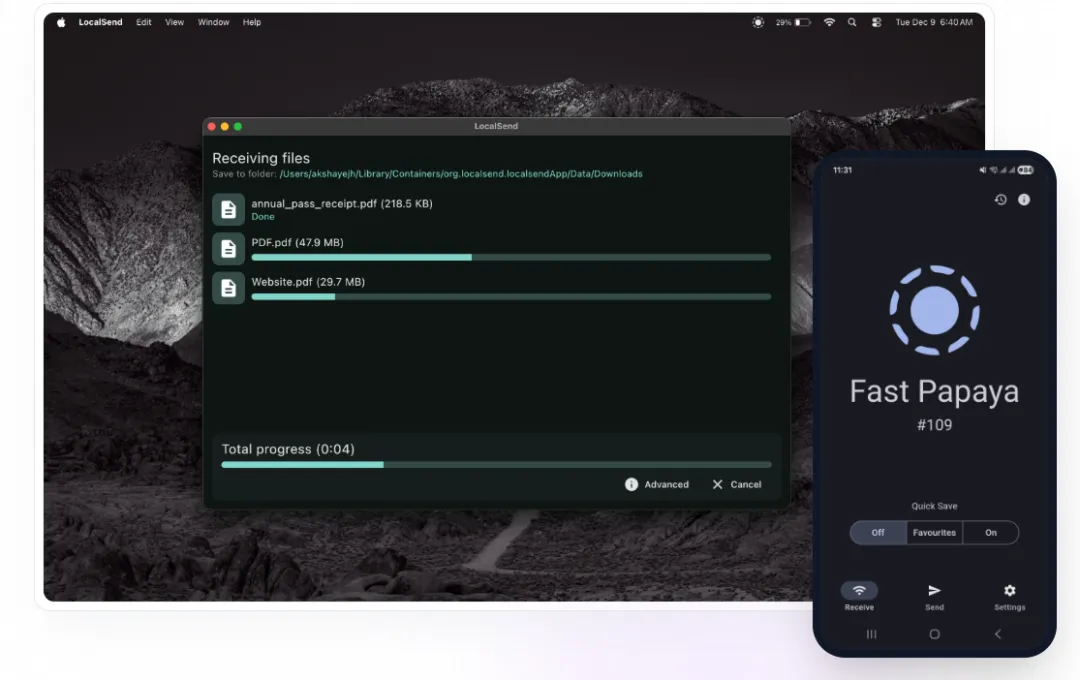1080x680 pixels.
Task: Open the Window menu
Action: pyautogui.click(x=214, y=22)
